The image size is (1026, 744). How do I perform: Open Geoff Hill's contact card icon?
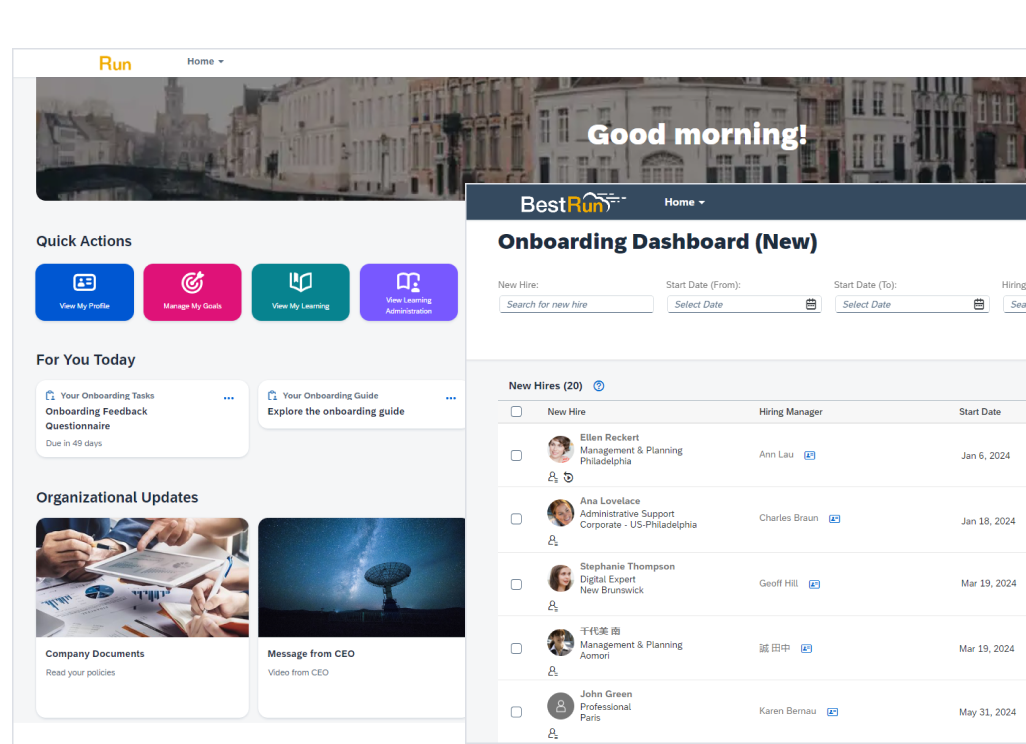pyautogui.click(x=814, y=584)
